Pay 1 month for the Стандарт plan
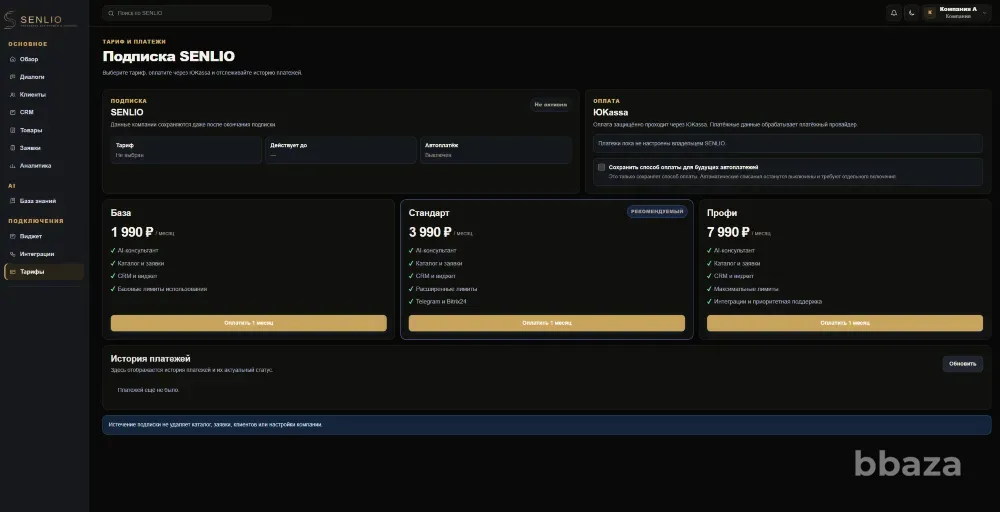The width and height of the screenshot is (1000, 512). (x=547, y=323)
